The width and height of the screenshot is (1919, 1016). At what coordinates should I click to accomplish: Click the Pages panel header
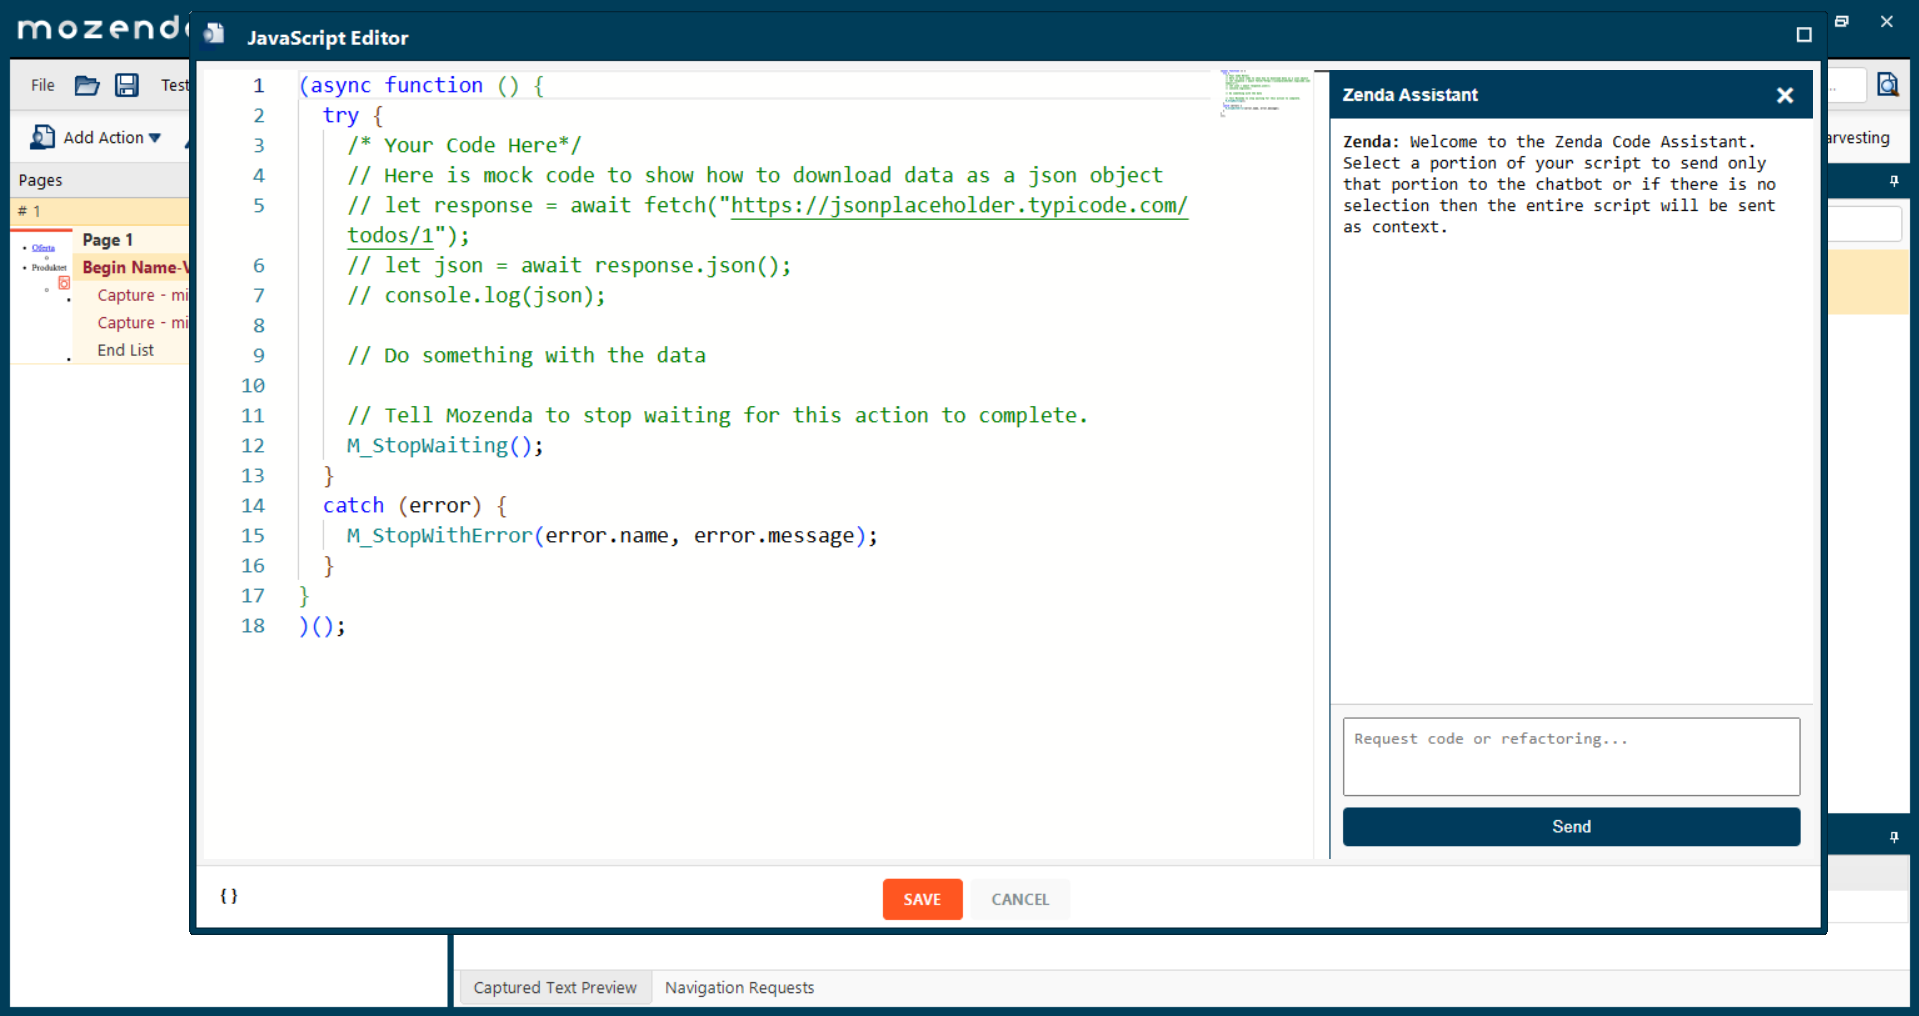tap(100, 180)
